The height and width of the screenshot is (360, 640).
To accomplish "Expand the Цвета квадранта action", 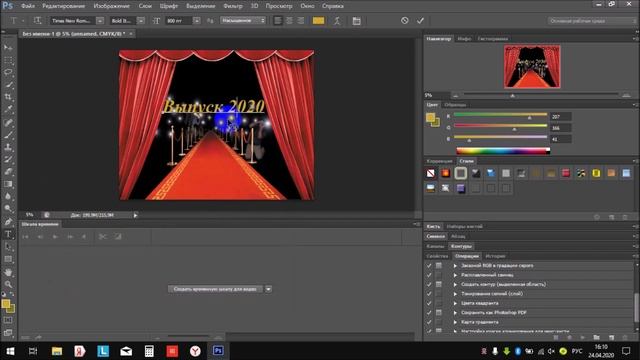I will (x=455, y=303).
